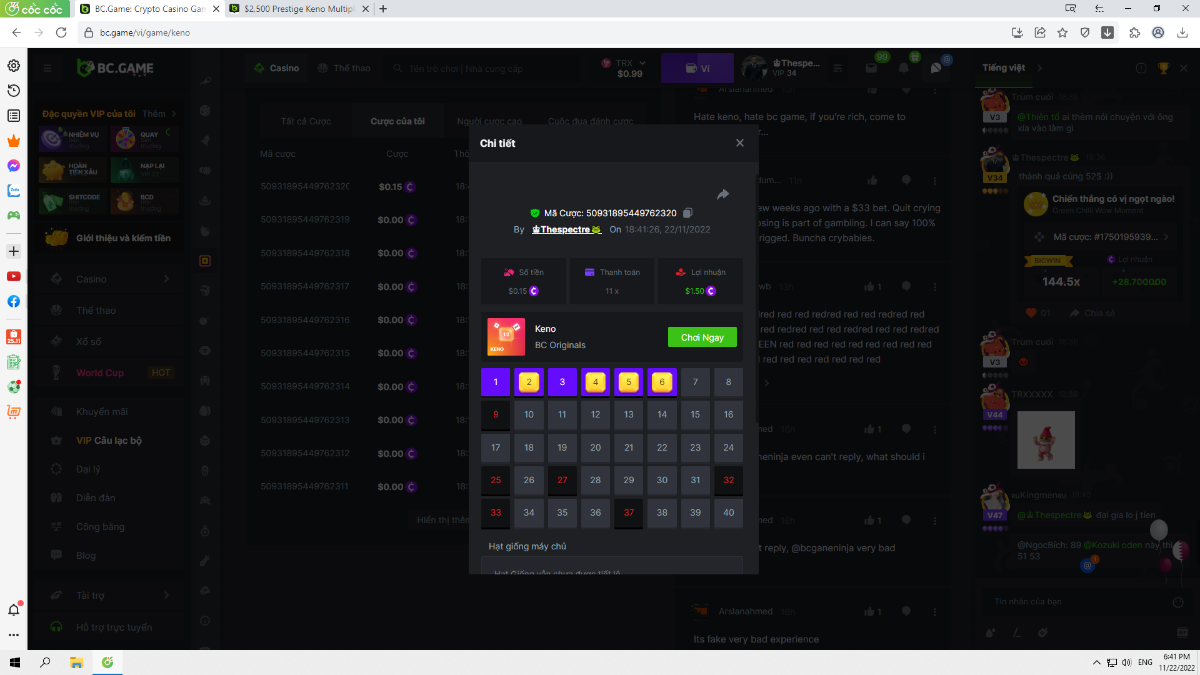Add a sidebar app with plus icon
The height and width of the screenshot is (675, 1200).
(x=14, y=251)
